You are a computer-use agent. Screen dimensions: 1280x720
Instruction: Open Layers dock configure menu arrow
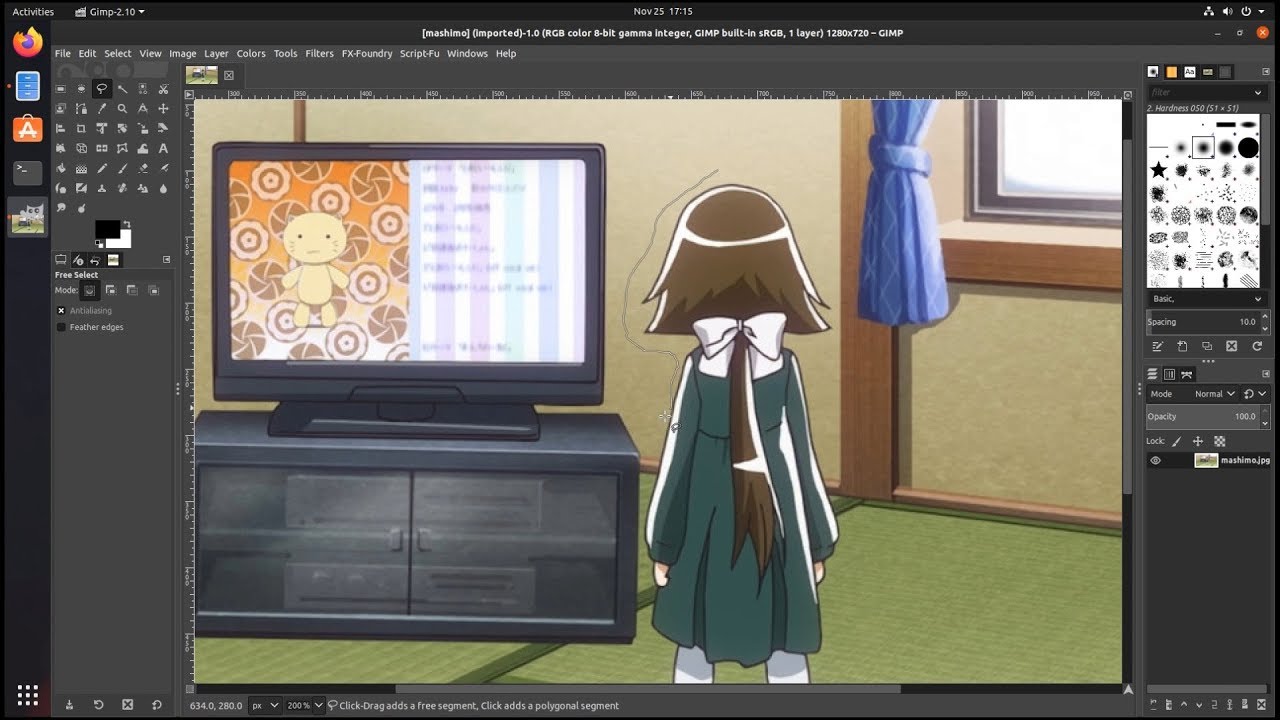(1266, 374)
